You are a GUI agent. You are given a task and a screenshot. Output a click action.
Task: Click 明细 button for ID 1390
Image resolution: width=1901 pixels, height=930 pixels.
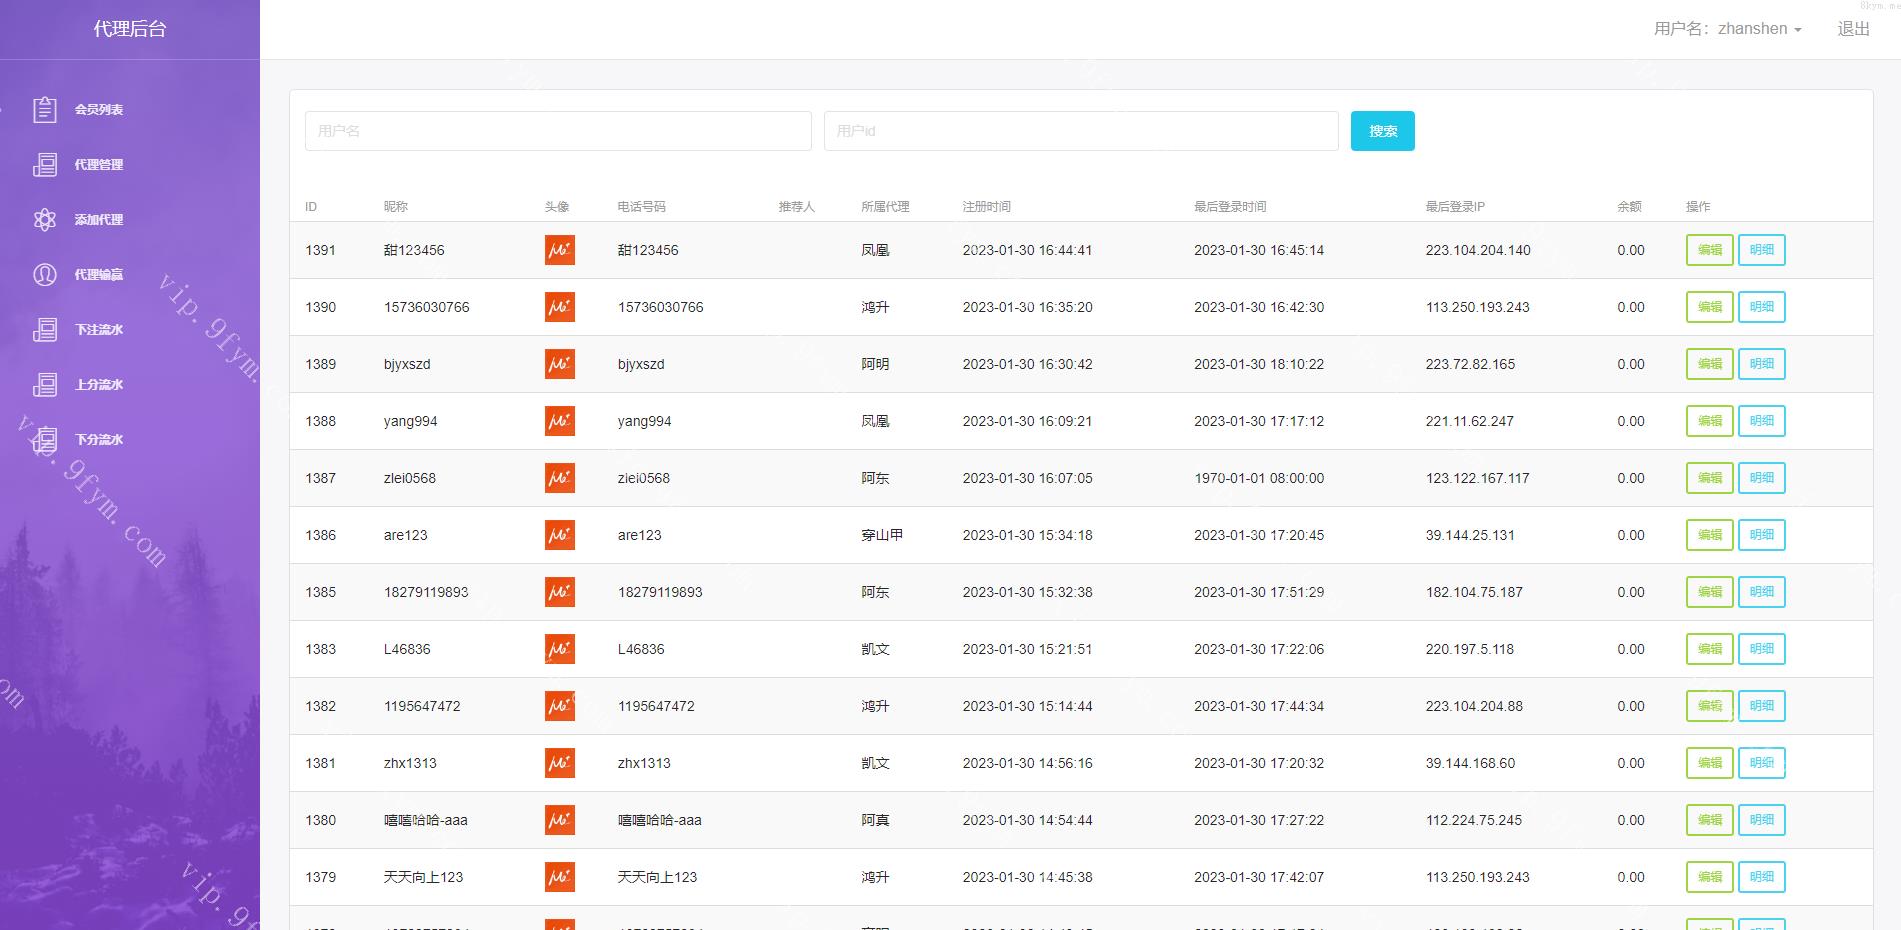point(1761,307)
